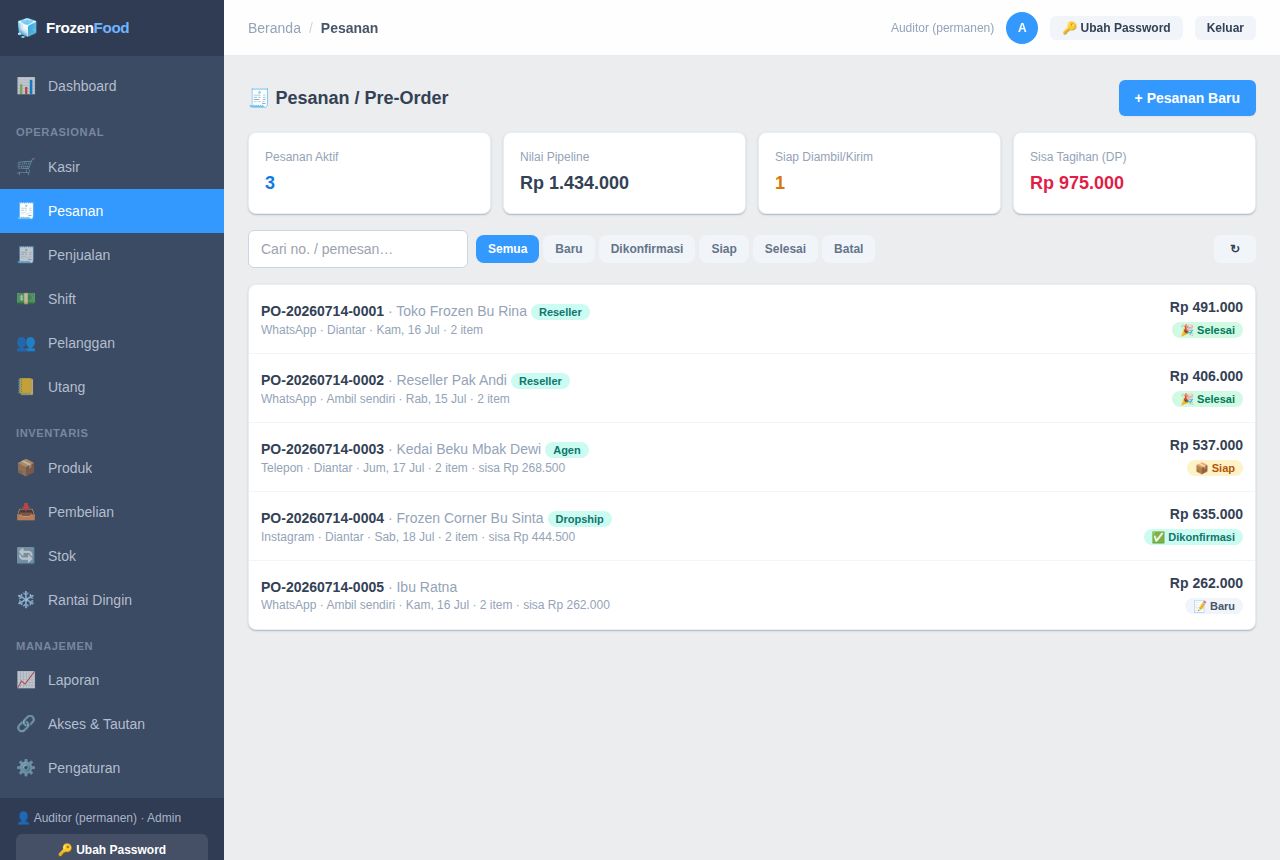Navigate to Pelanggan

112,343
